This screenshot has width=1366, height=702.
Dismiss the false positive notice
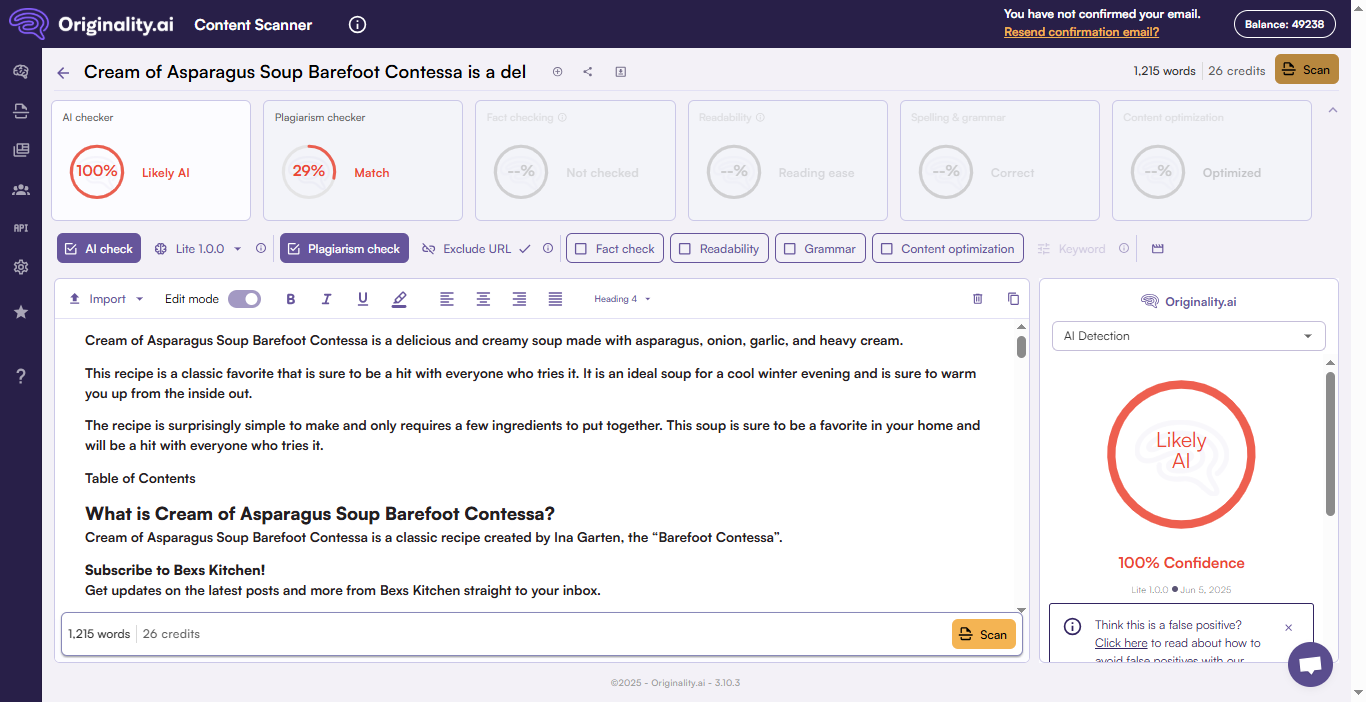coord(1288,628)
